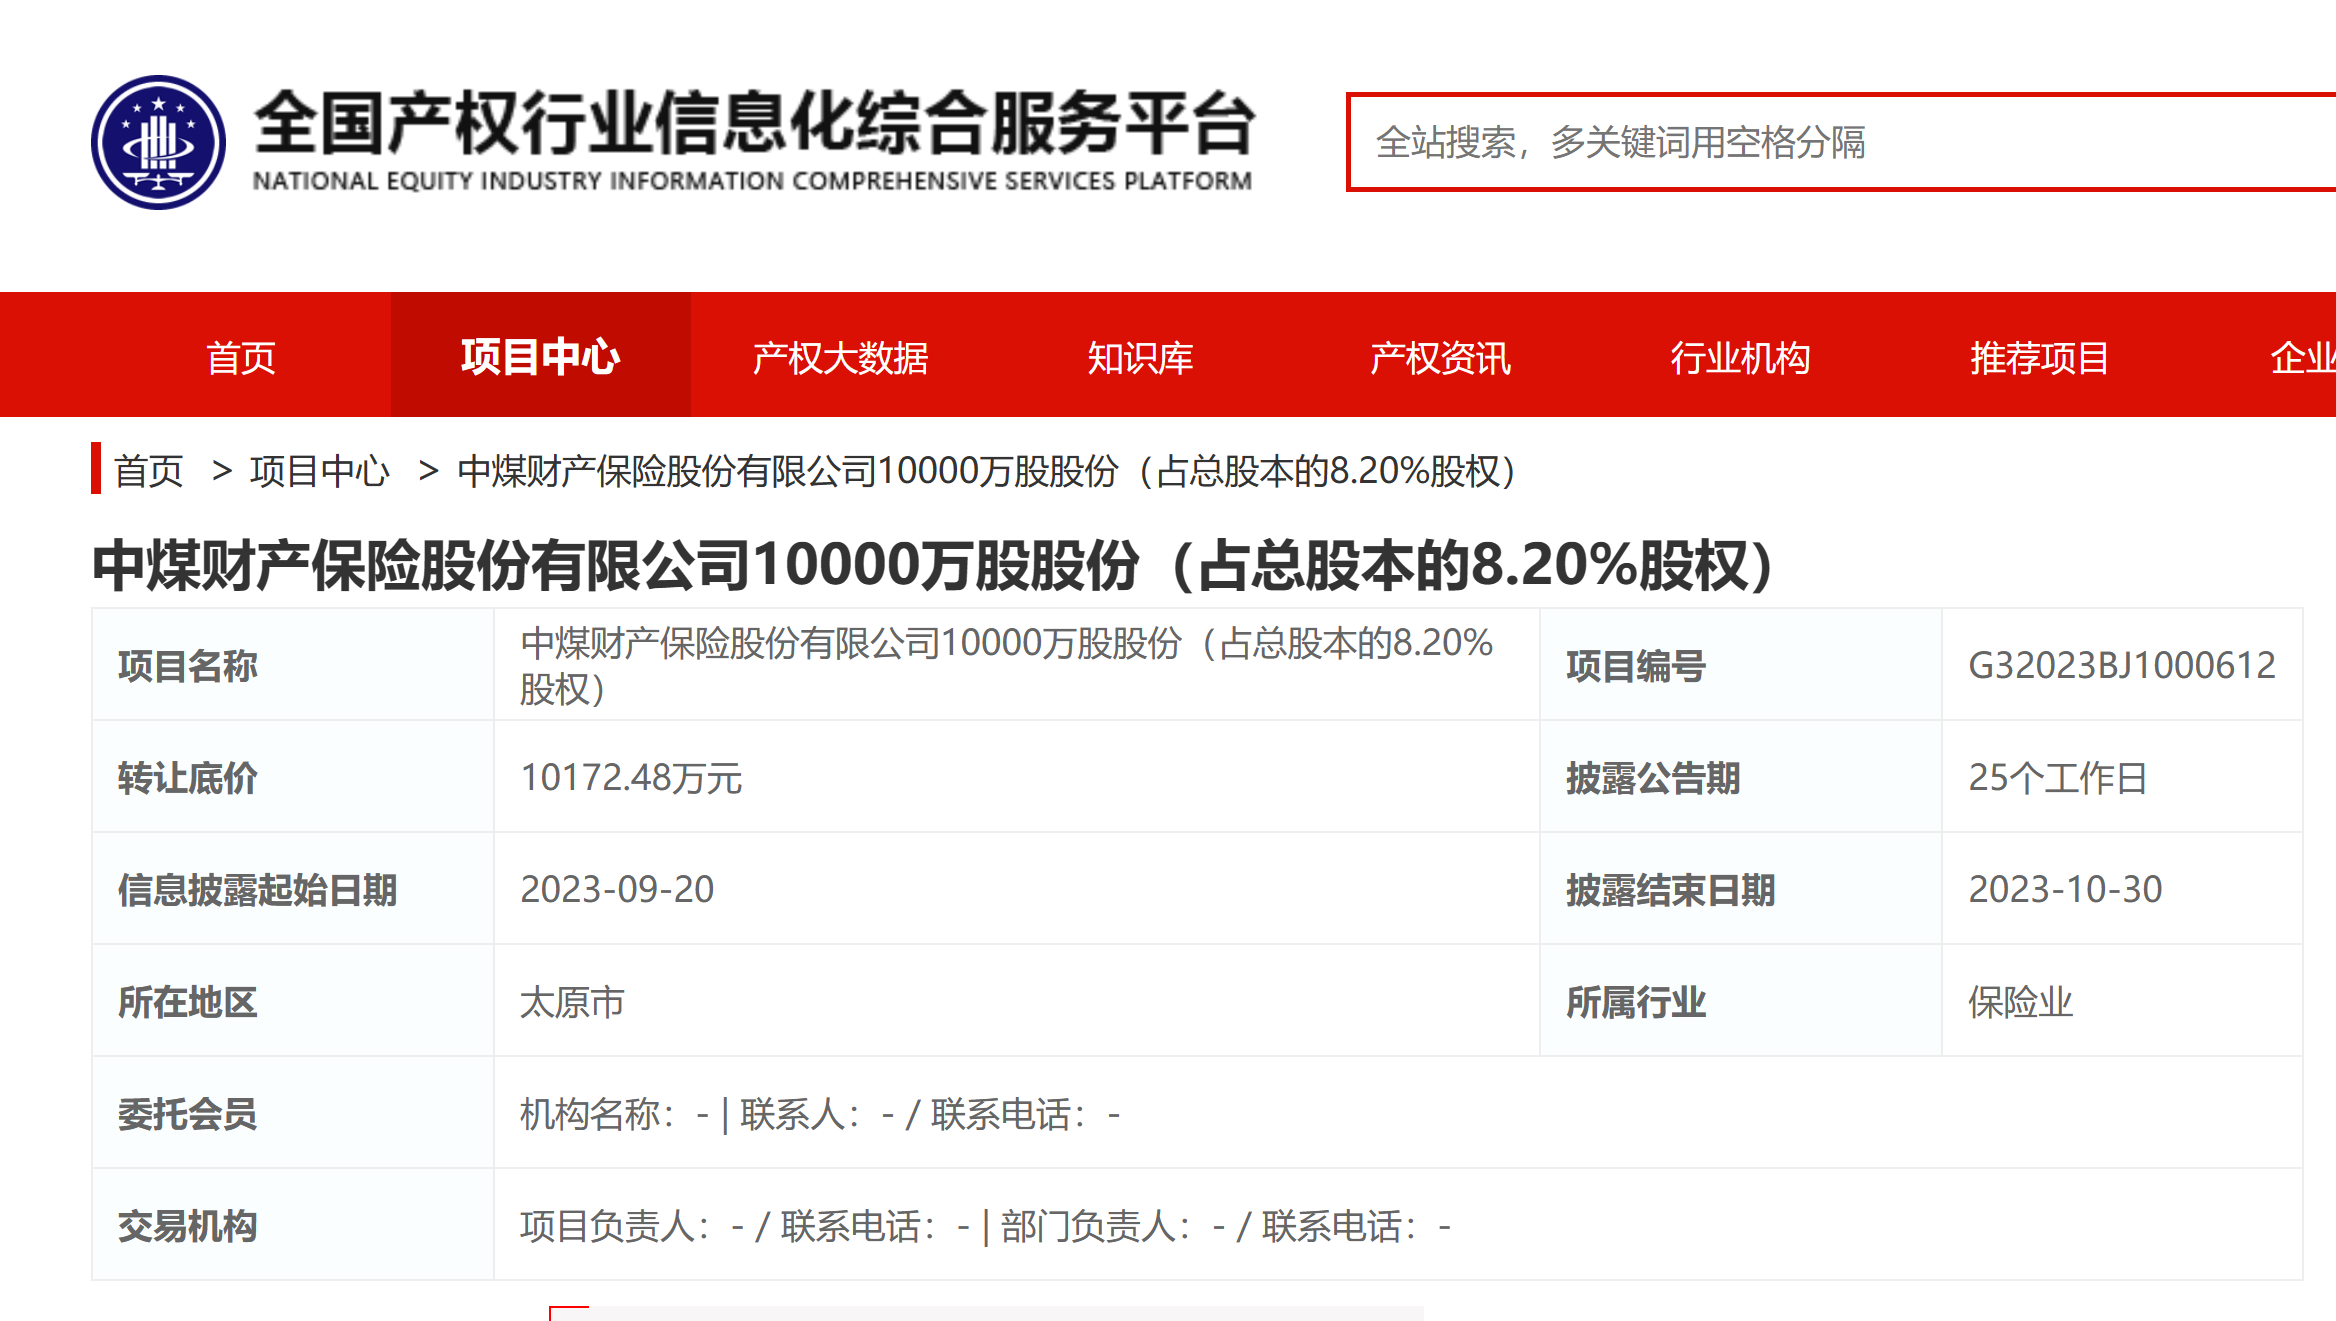The width and height of the screenshot is (2336, 1321).
Task: Click the 首页 breadcrumb link
Action: pyautogui.click(x=148, y=471)
